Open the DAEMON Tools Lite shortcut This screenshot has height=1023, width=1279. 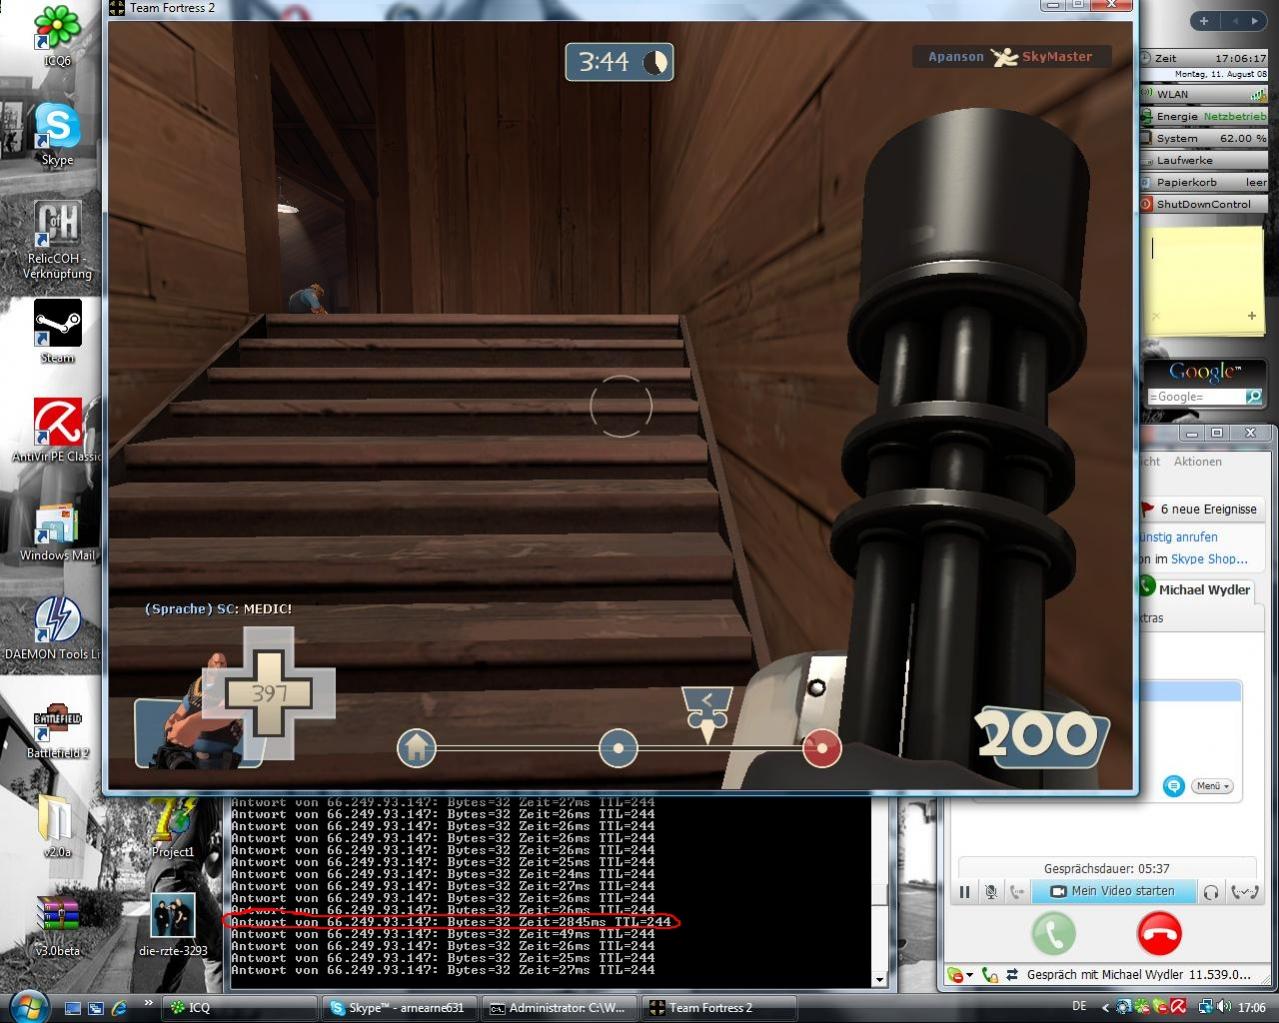[x=55, y=629]
